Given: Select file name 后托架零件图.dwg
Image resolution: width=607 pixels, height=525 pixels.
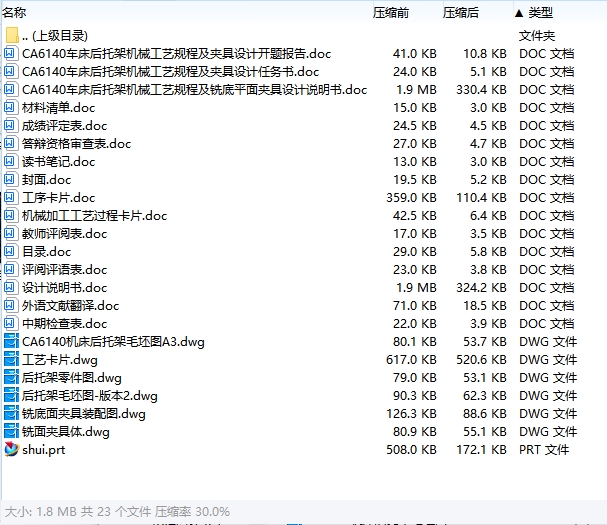Looking at the screenshot, I should (x=72, y=378).
